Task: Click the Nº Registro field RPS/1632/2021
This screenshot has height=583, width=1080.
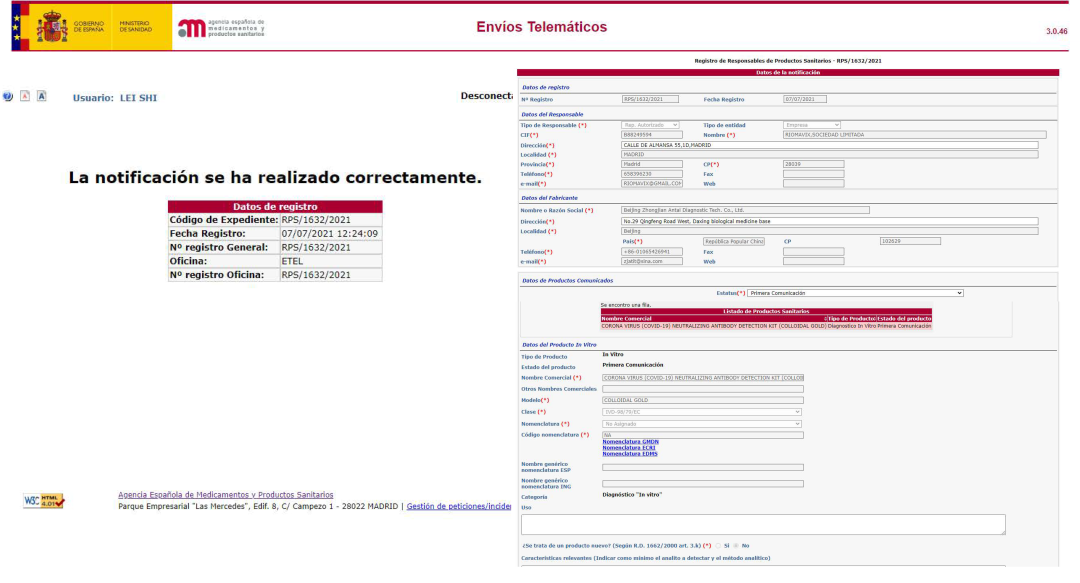Action: coord(650,99)
